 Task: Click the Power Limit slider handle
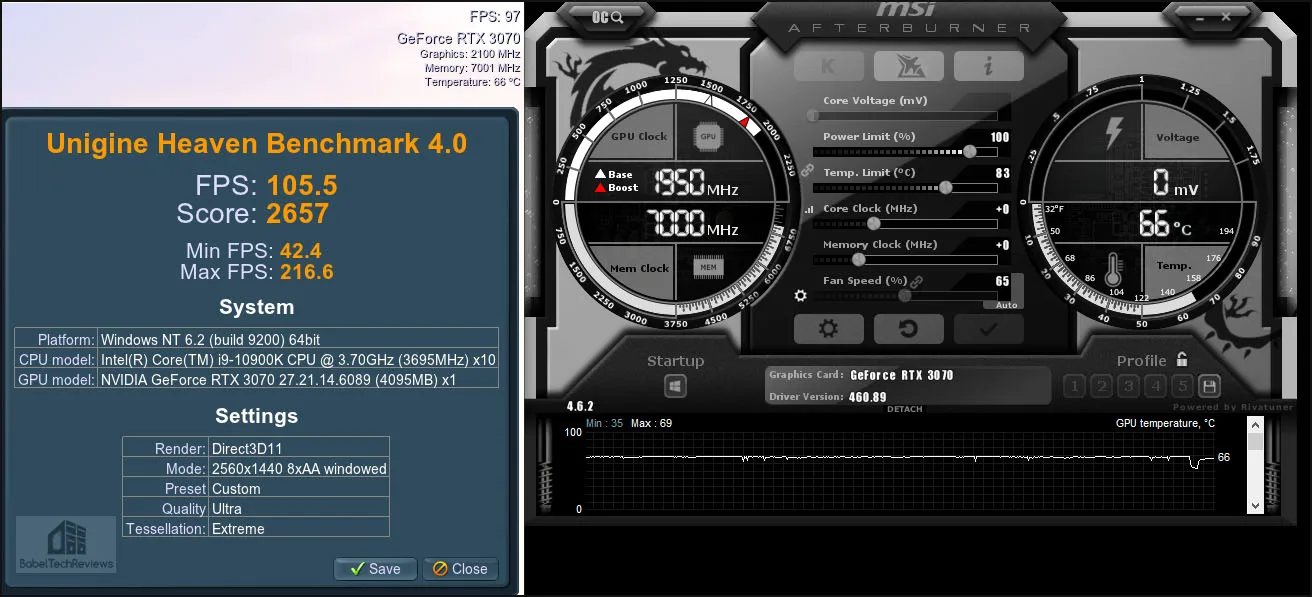(969, 152)
